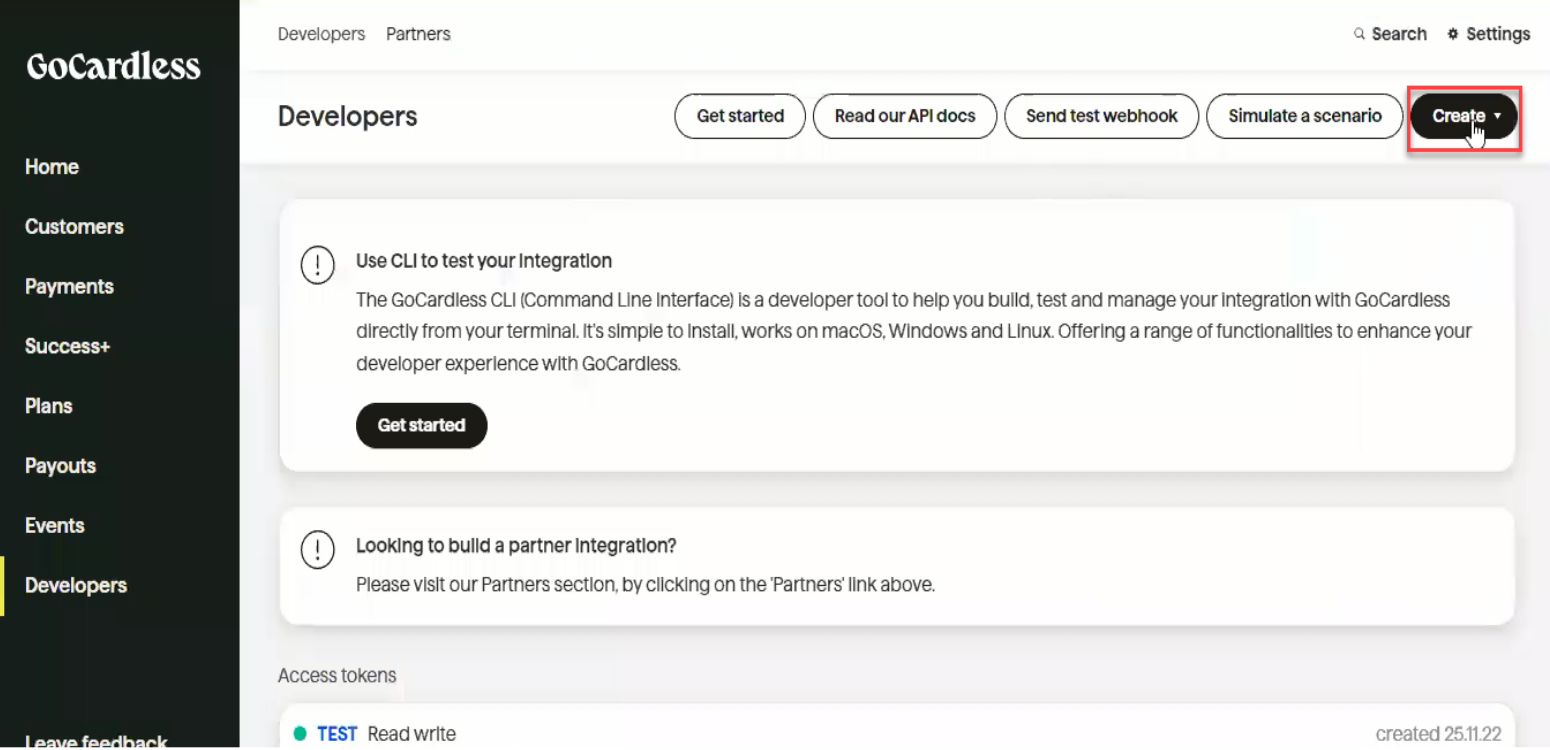1550x750 pixels.
Task: Click the outlined Get started header button
Action: click(x=740, y=116)
